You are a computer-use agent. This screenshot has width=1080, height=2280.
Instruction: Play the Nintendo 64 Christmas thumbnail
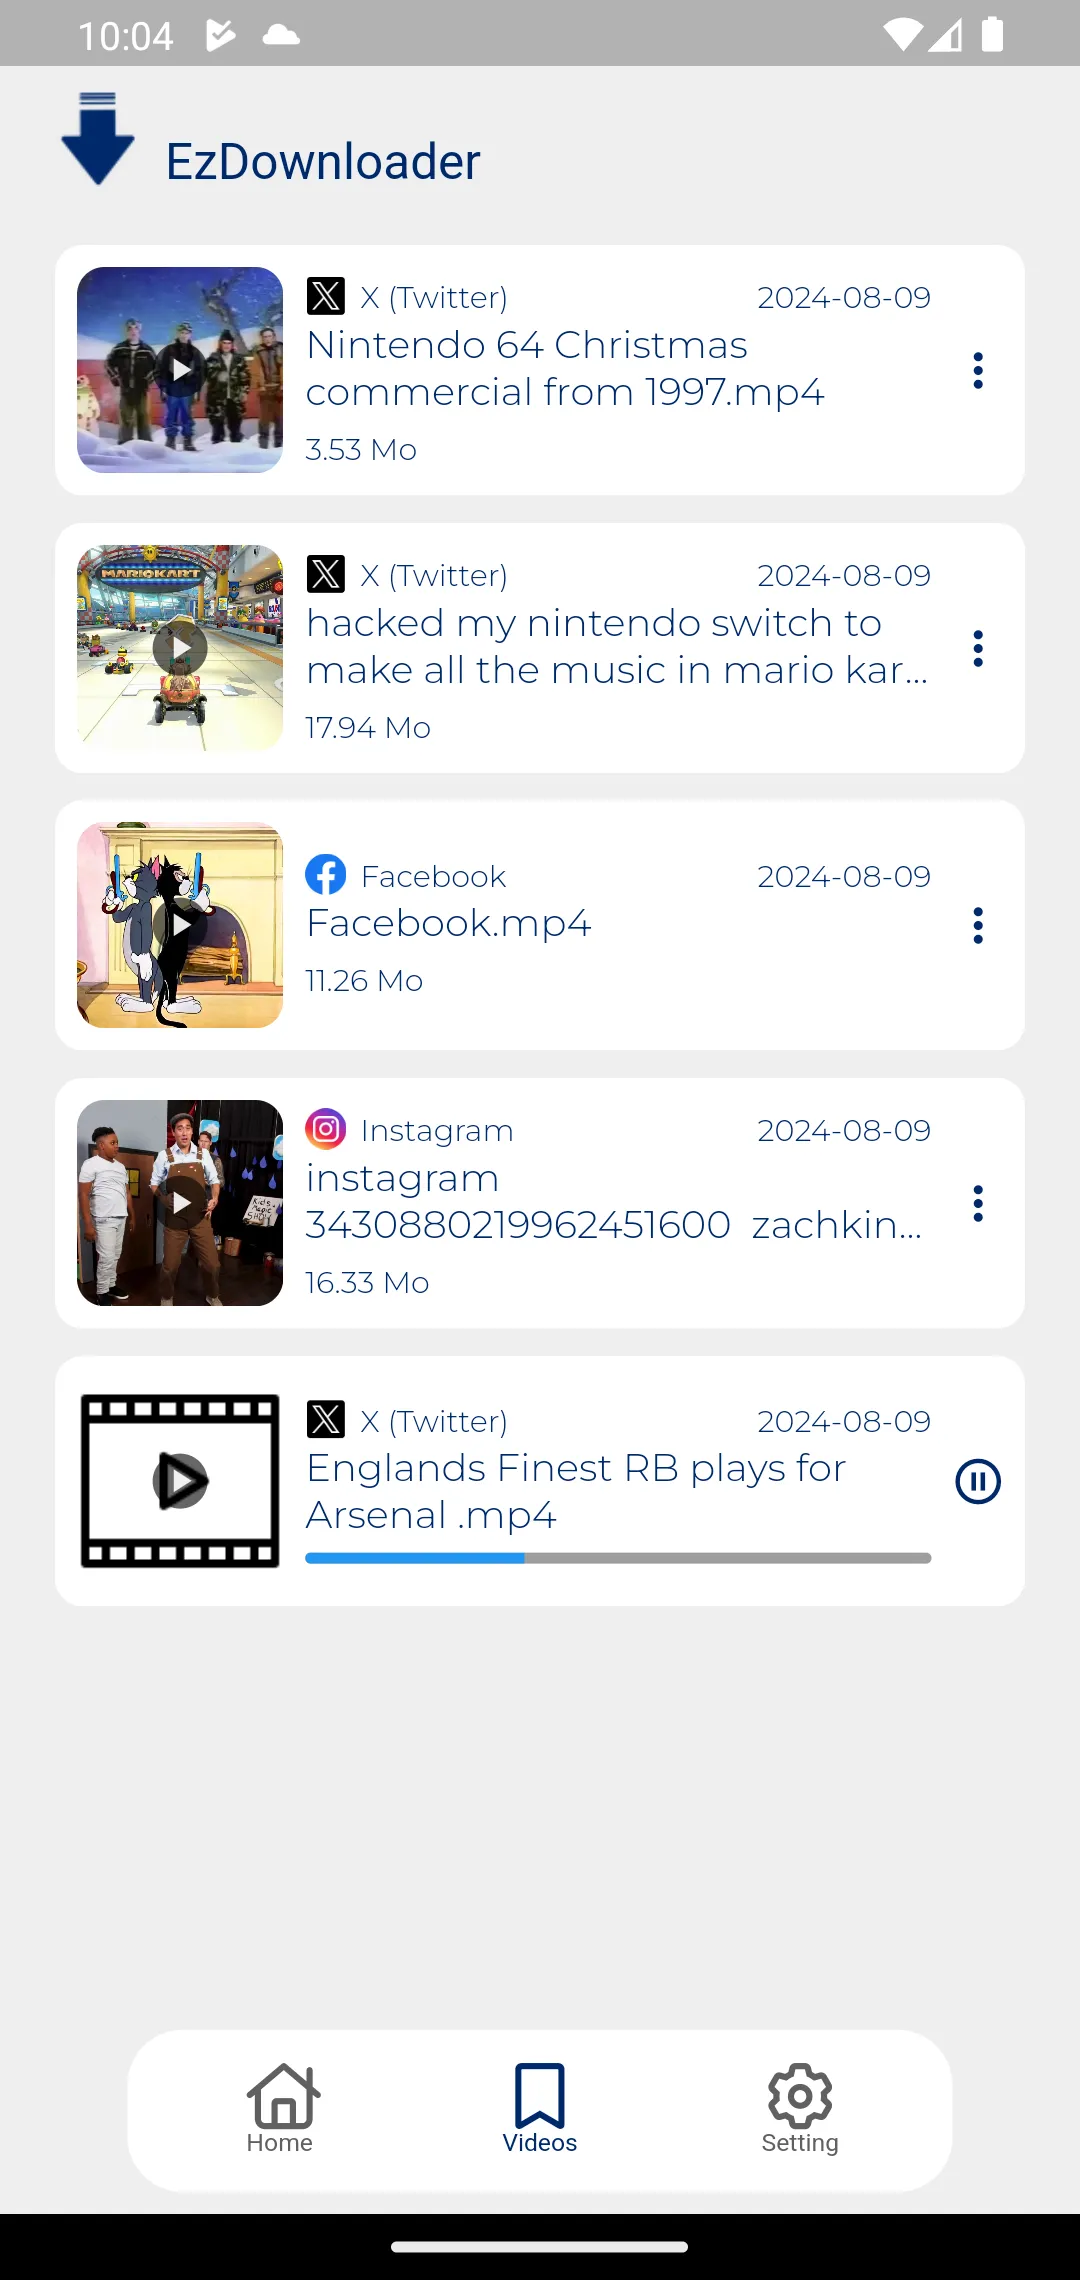point(180,370)
